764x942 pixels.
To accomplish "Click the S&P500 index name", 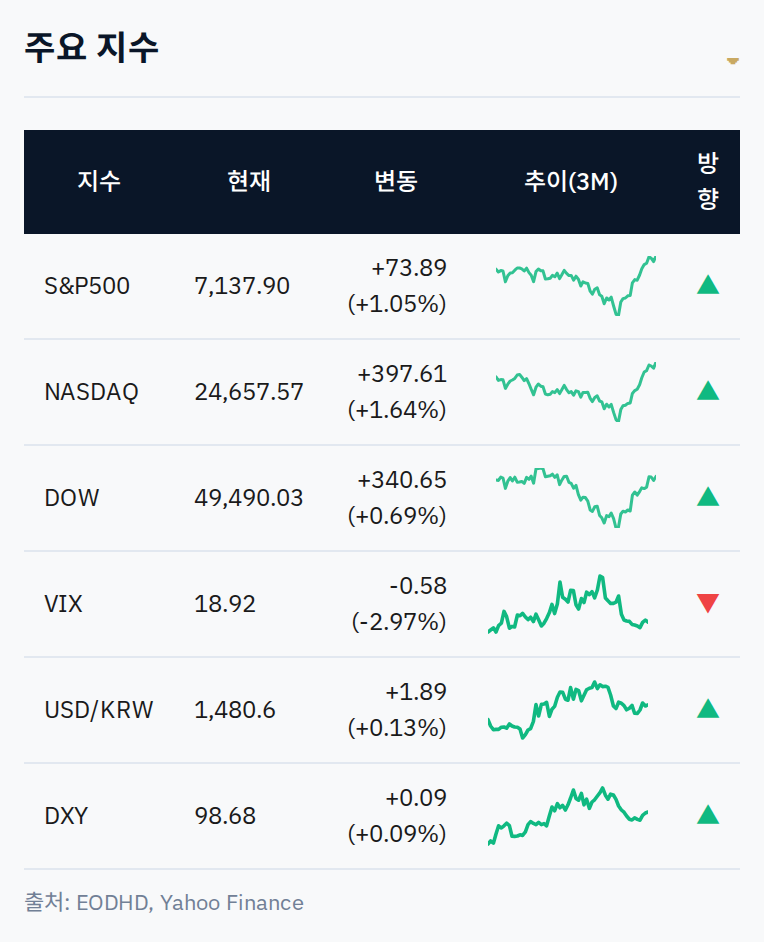I will [x=87, y=286].
